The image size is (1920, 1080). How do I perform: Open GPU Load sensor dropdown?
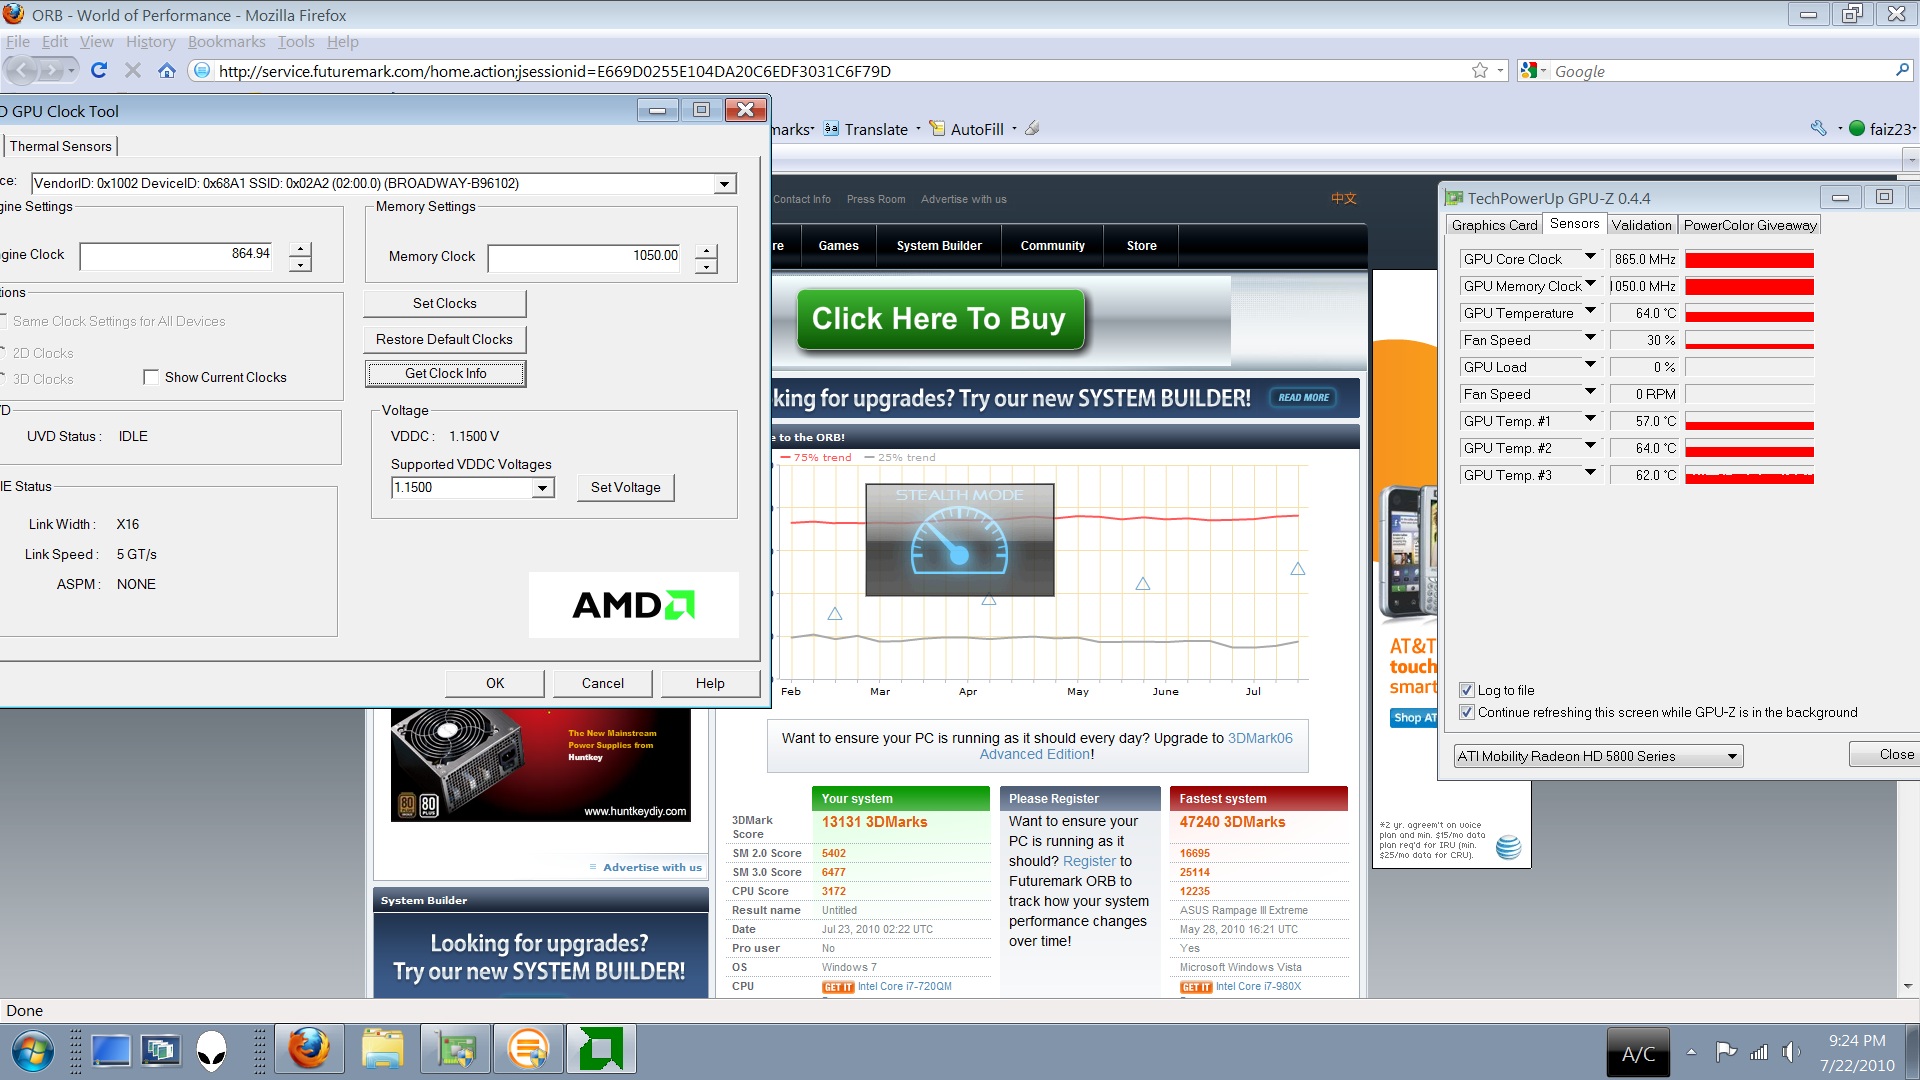(1590, 366)
